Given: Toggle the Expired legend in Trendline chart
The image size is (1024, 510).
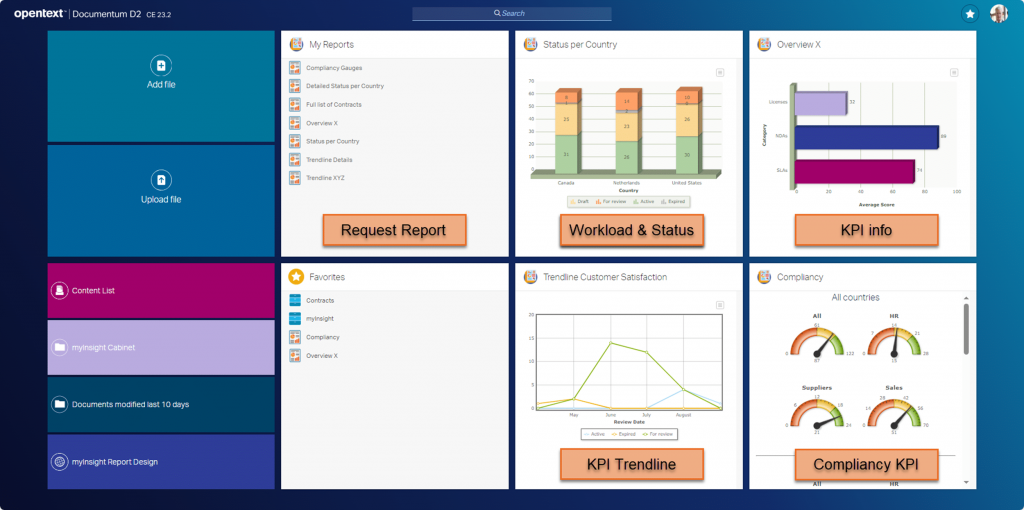Looking at the screenshot, I should (x=623, y=434).
